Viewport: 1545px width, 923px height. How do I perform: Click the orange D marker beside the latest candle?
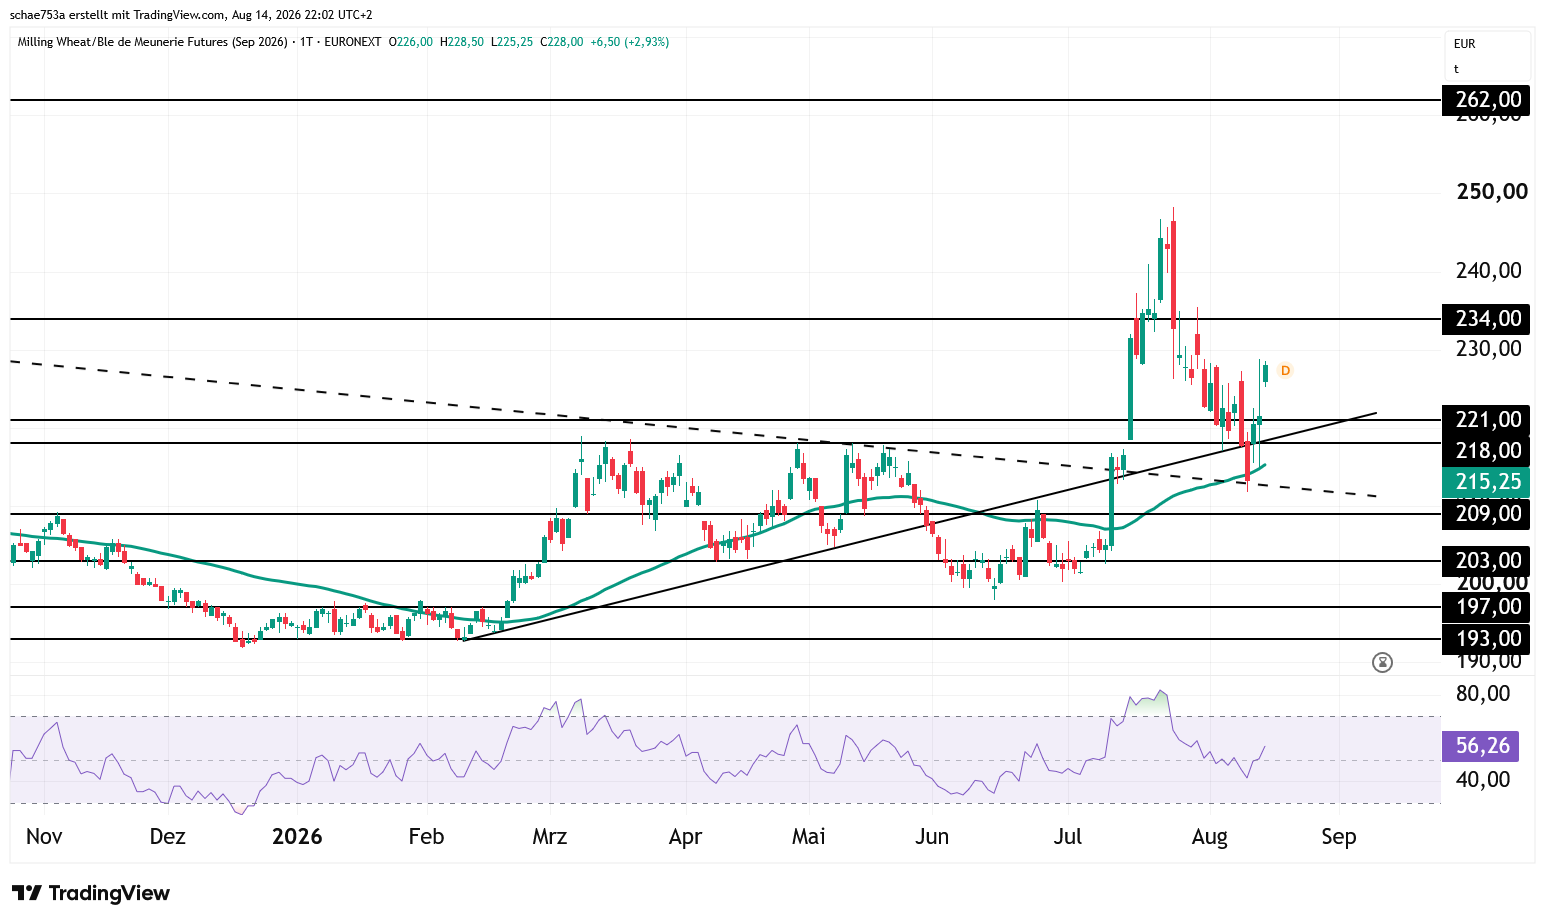click(x=1285, y=371)
